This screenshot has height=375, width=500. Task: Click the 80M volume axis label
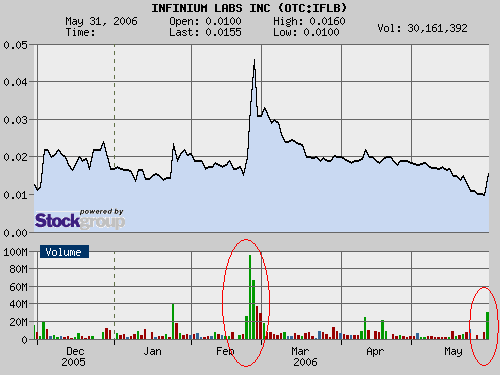[x=18, y=269]
